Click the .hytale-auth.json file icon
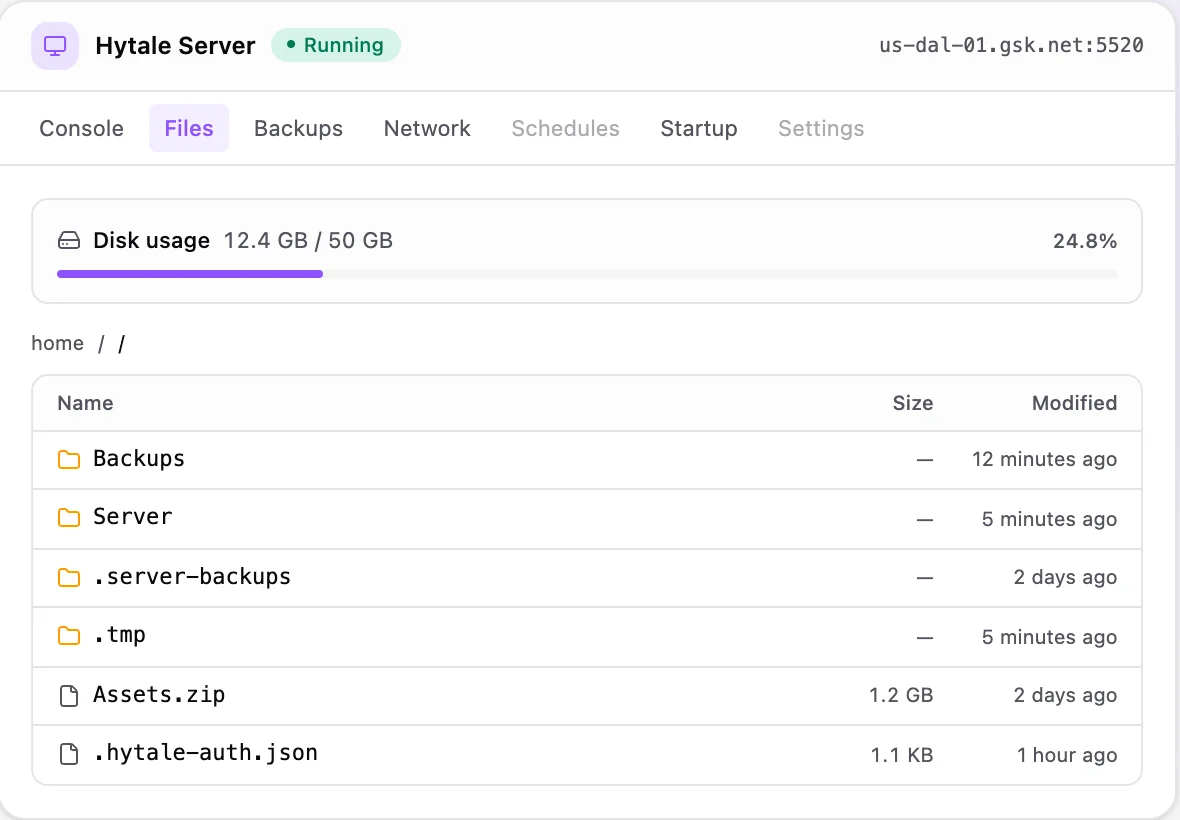The width and height of the screenshot is (1180, 820). [68, 754]
